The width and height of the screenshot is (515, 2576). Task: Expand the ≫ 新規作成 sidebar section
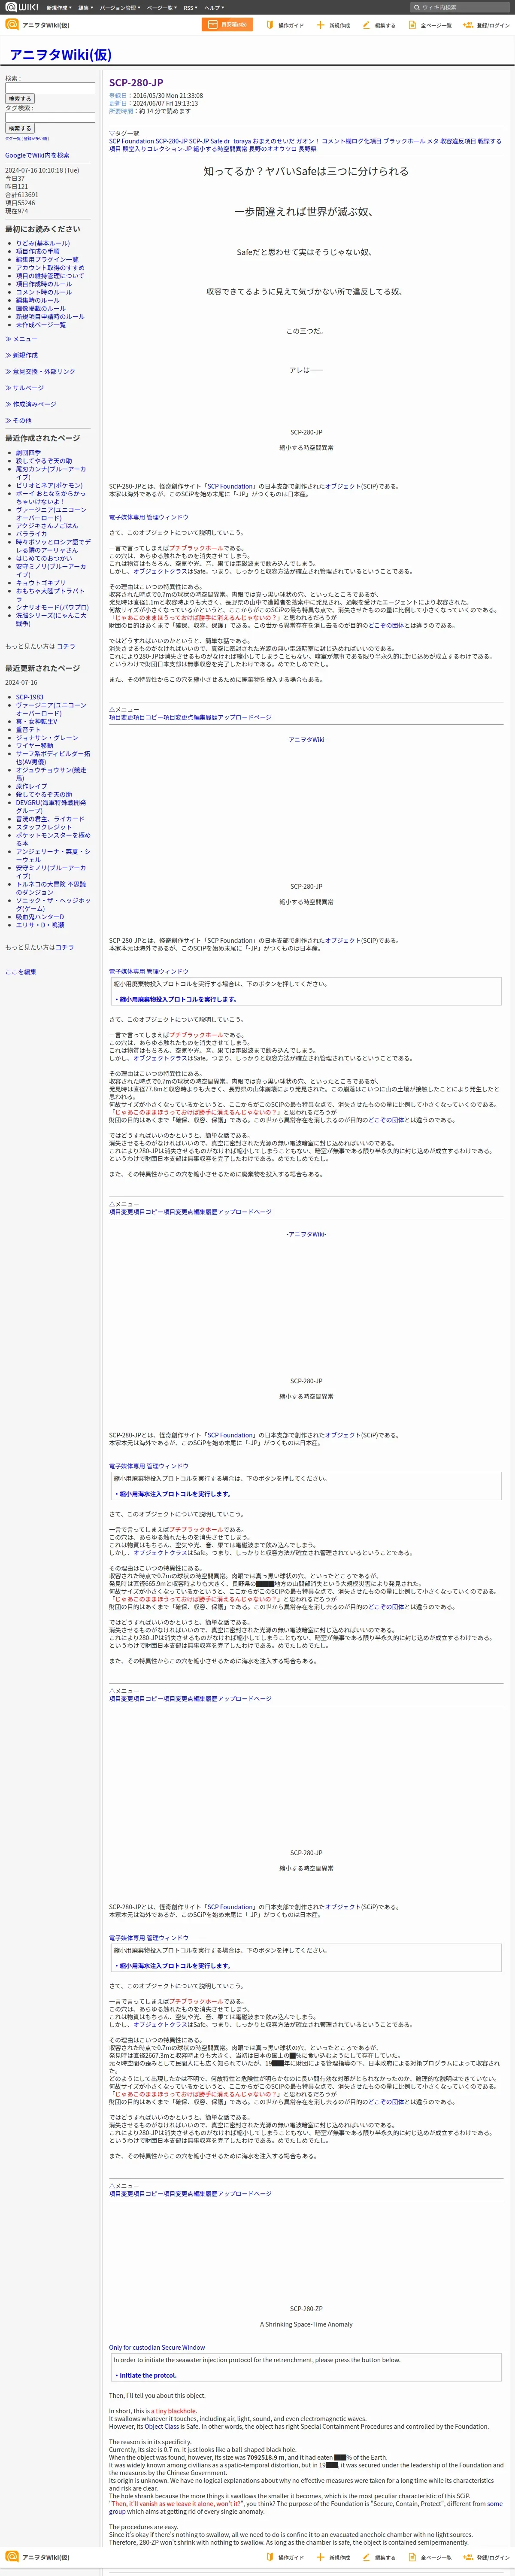[x=21, y=355]
